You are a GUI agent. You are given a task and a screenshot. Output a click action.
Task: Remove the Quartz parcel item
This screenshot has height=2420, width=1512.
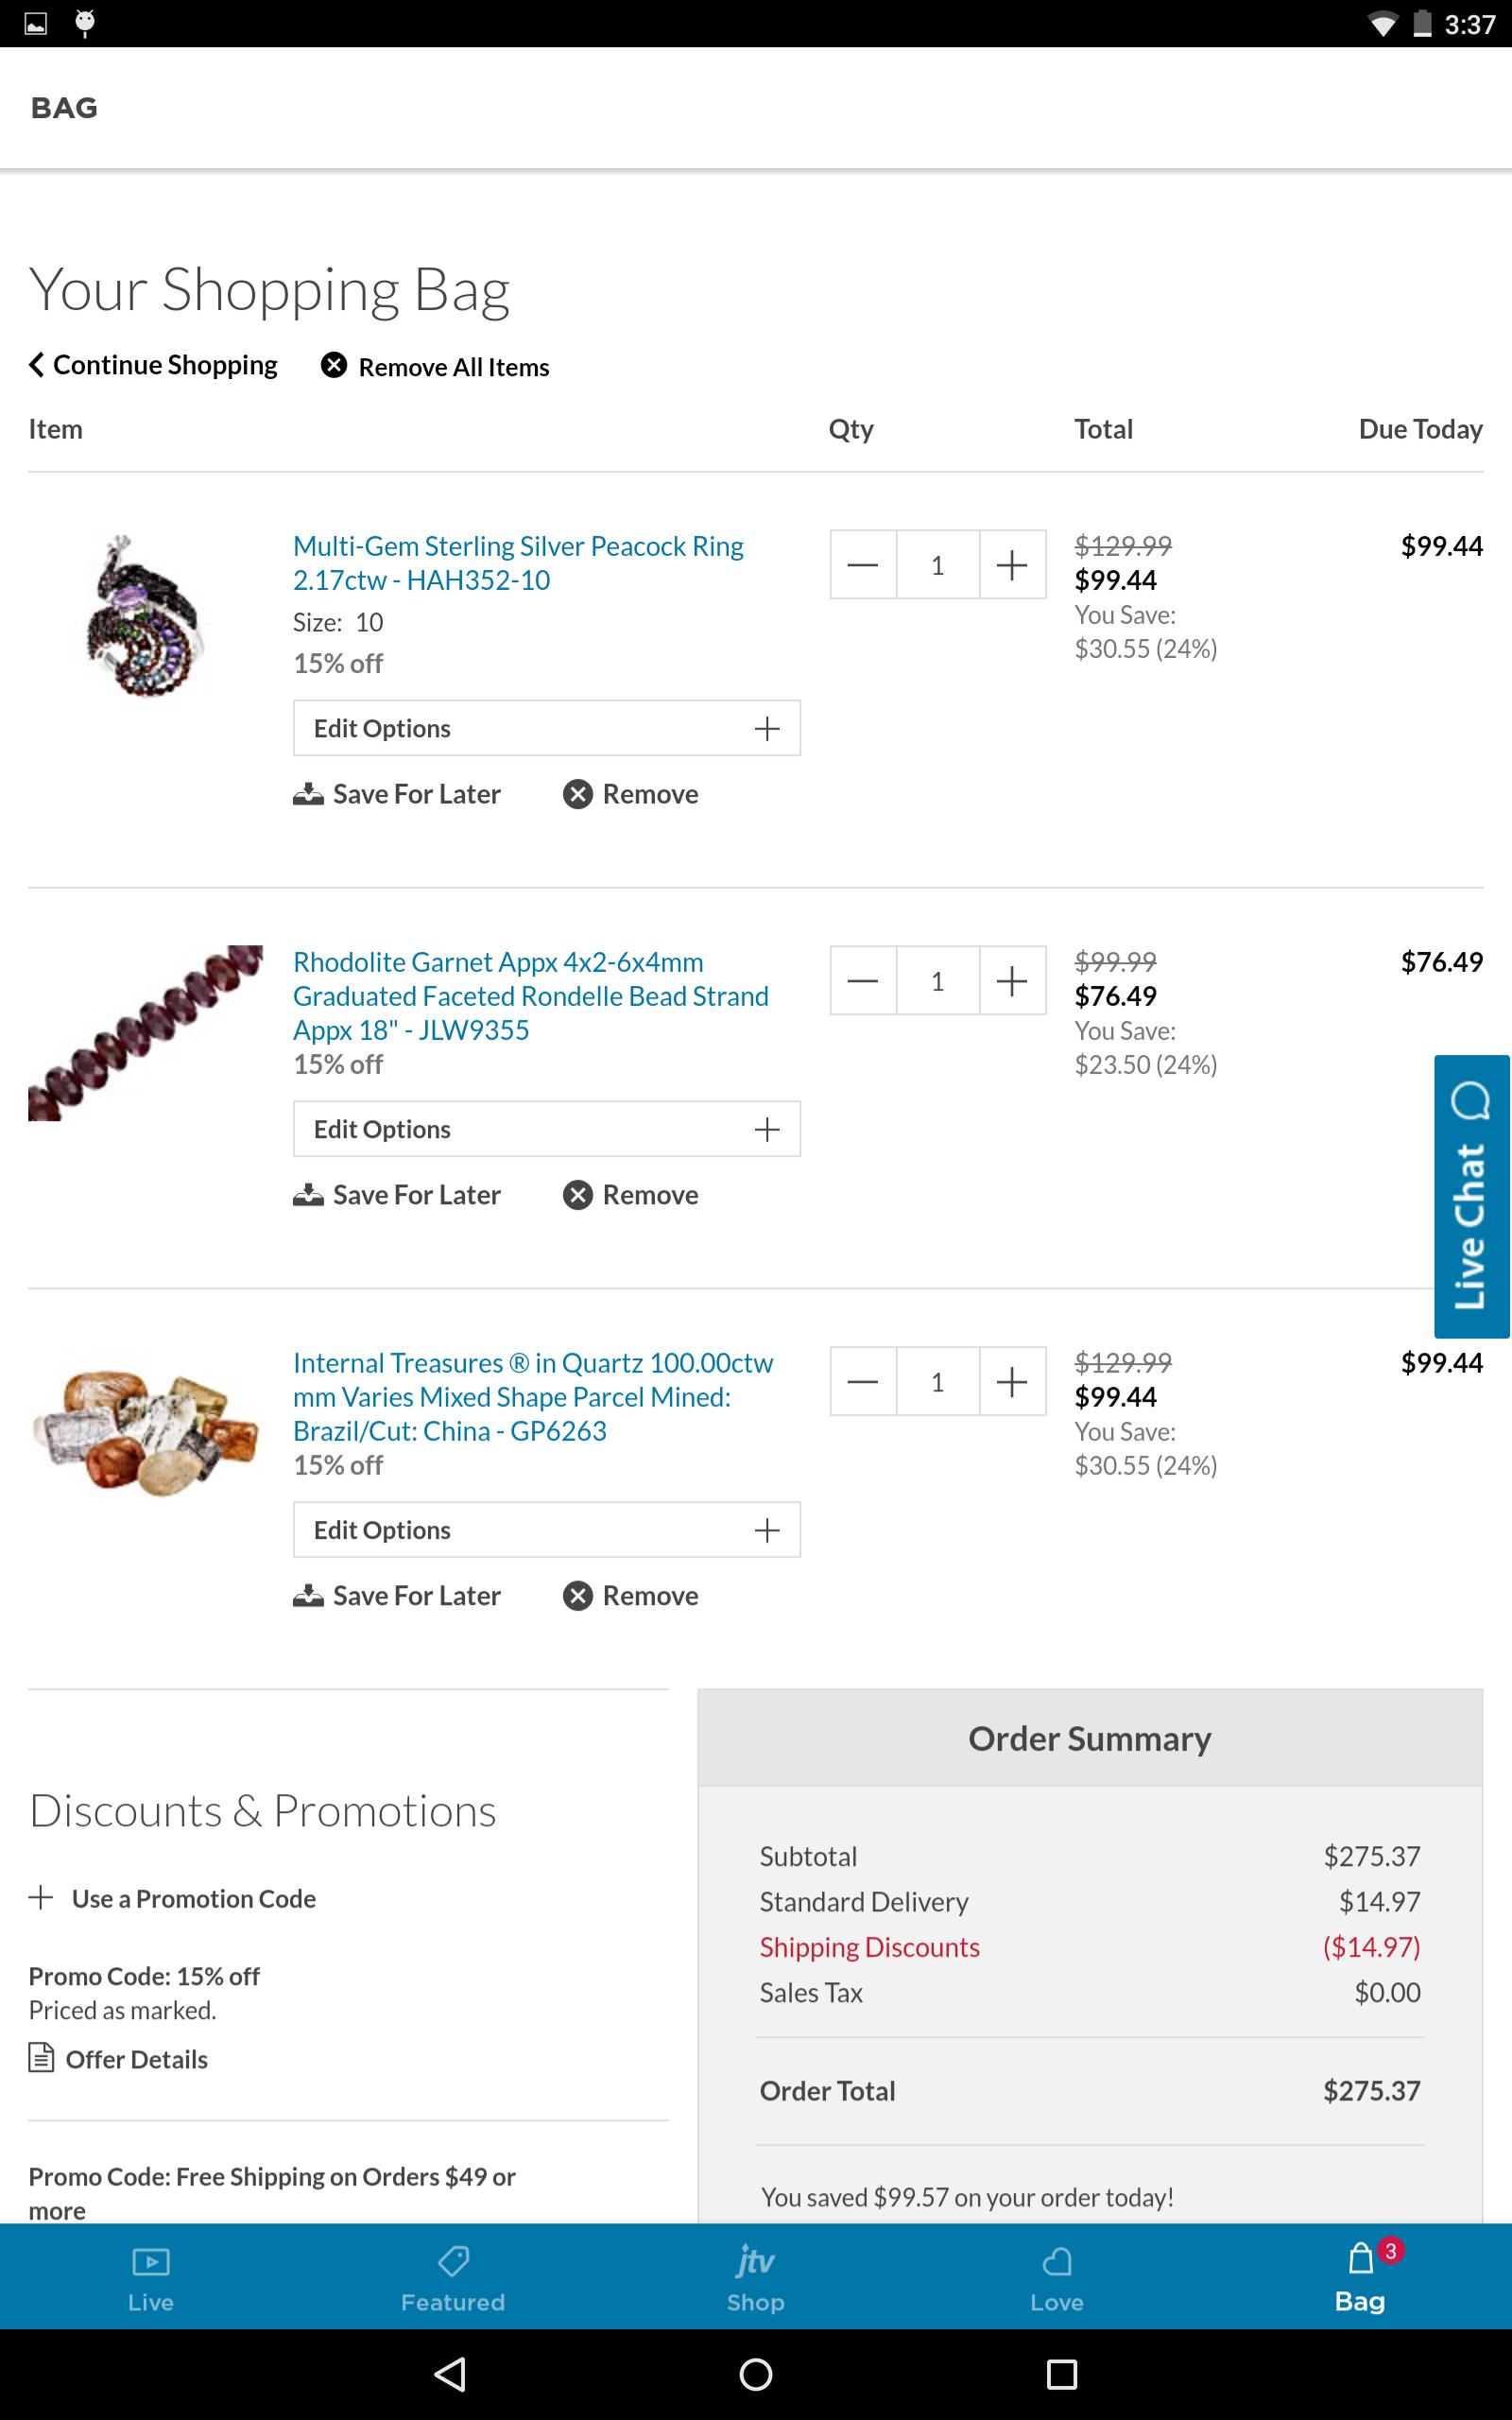click(630, 1596)
